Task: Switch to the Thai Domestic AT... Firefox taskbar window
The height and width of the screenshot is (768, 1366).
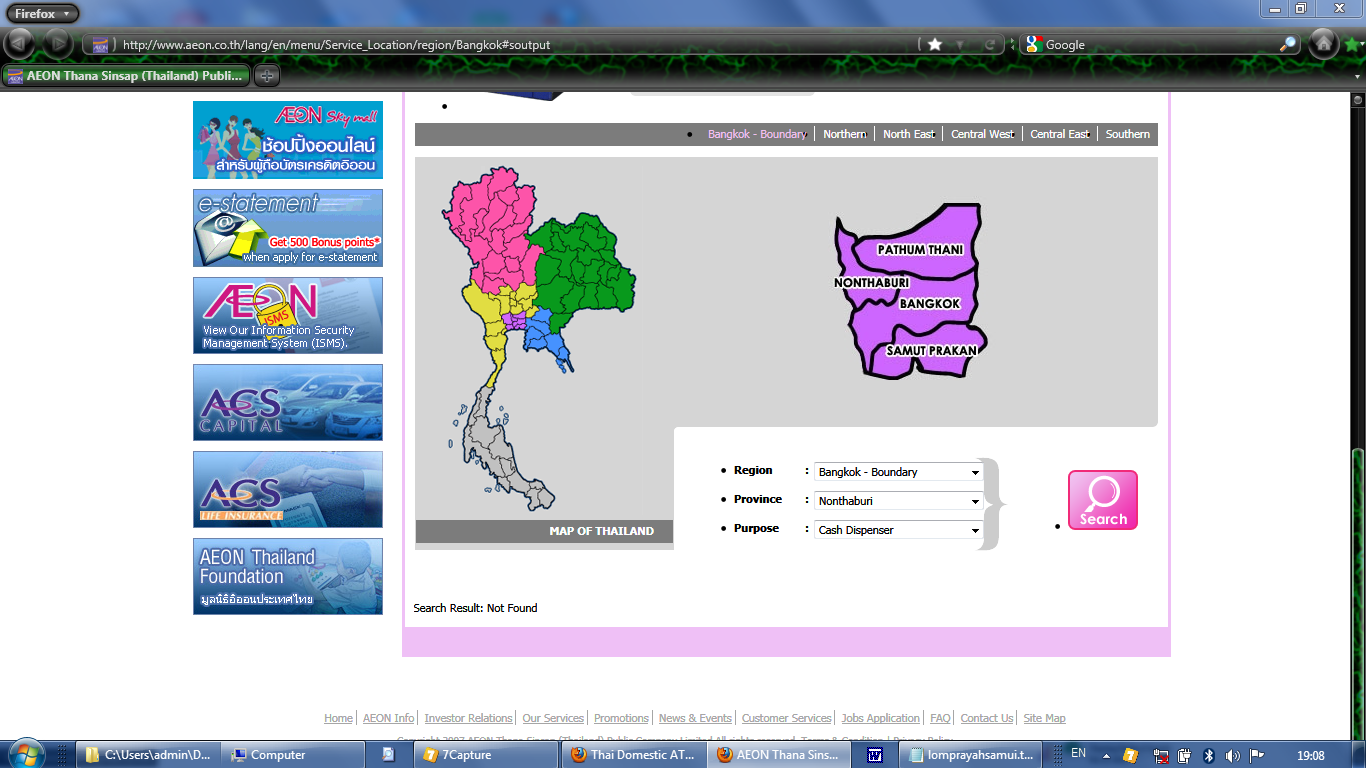Action: pos(632,755)
